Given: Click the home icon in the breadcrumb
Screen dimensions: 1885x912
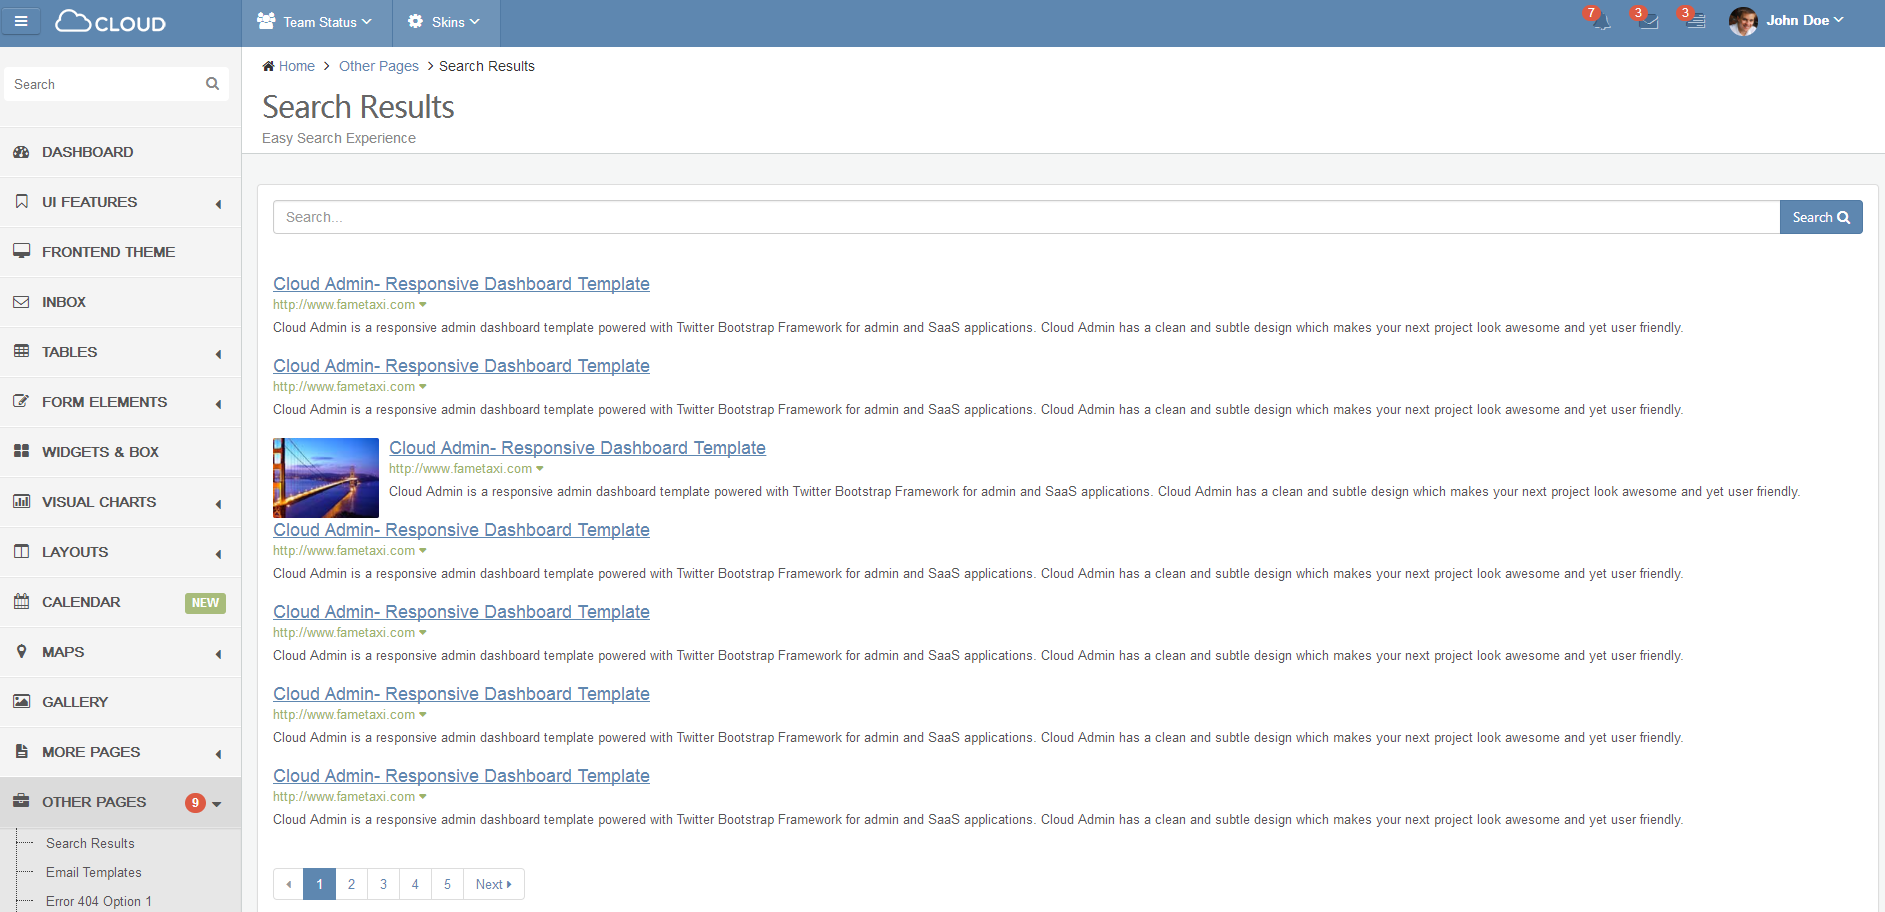Looking at the screenshot, I should point(268,66).
